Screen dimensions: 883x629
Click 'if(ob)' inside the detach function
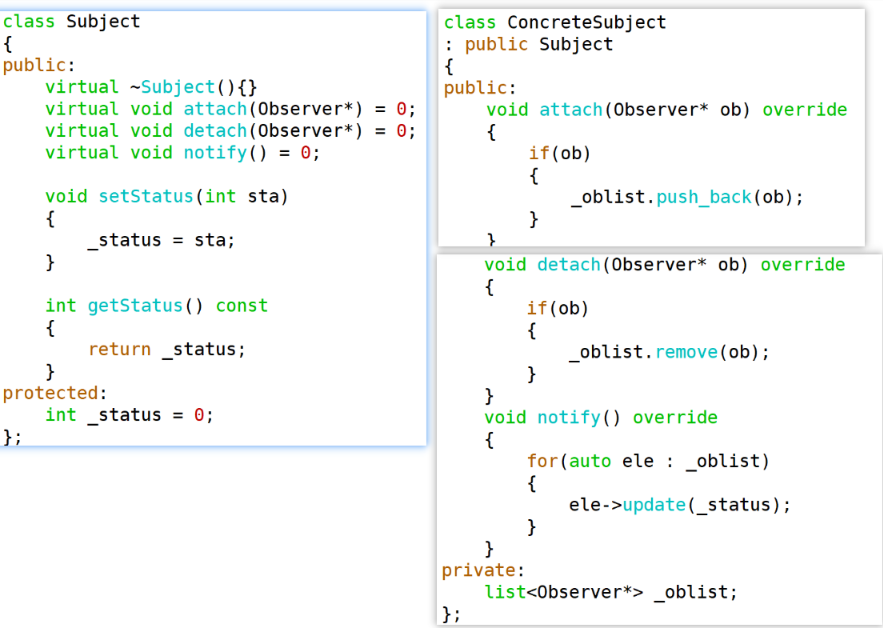coord(558,309)
